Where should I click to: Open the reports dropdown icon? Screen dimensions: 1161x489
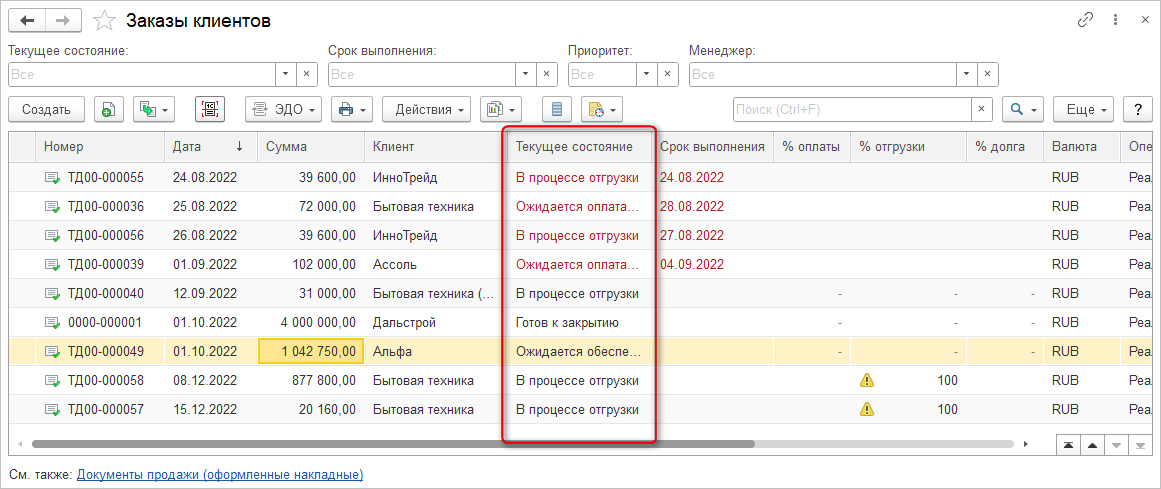501,110
